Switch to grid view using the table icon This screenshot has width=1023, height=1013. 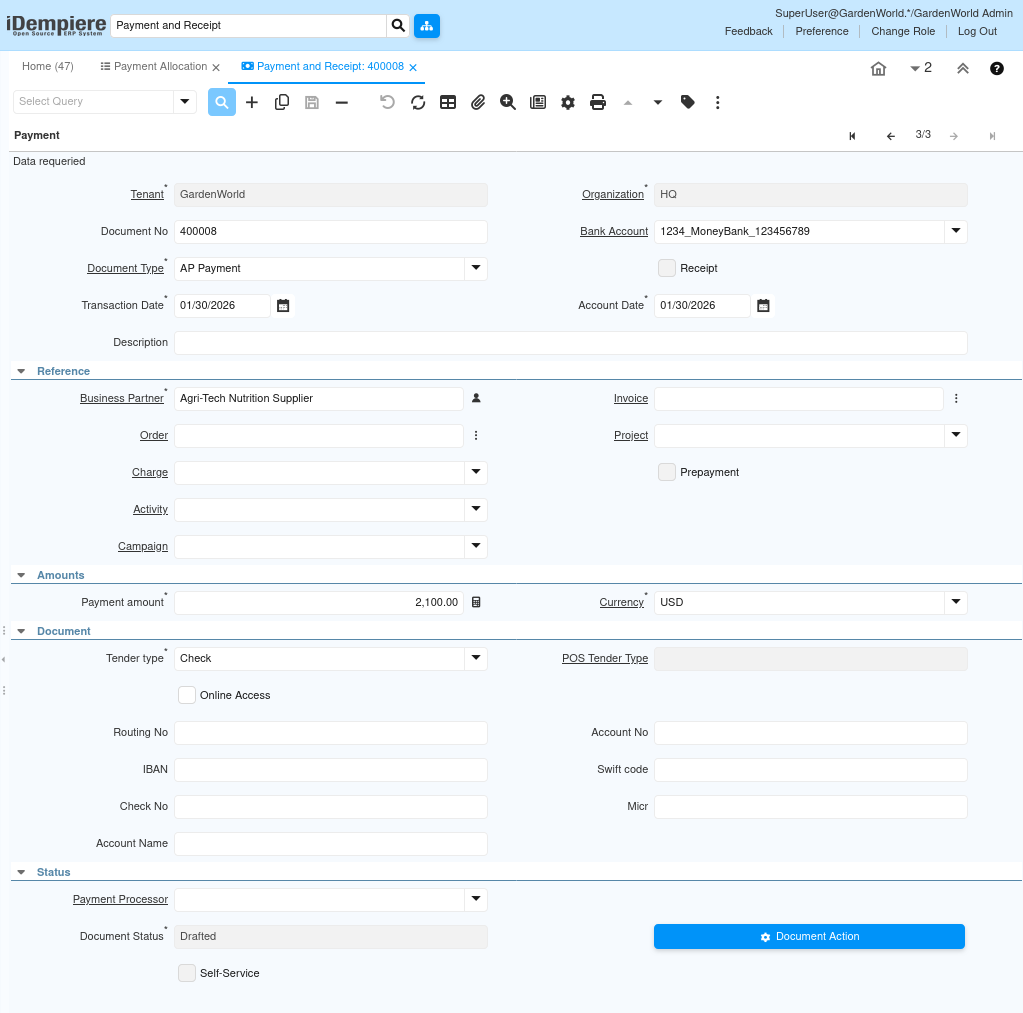(x=448, y=102)
